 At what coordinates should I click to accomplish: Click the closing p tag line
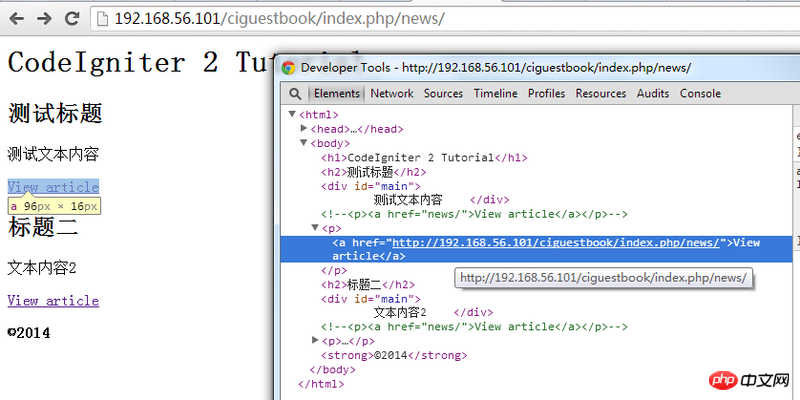pyautogui.click(x=334, y=270)
